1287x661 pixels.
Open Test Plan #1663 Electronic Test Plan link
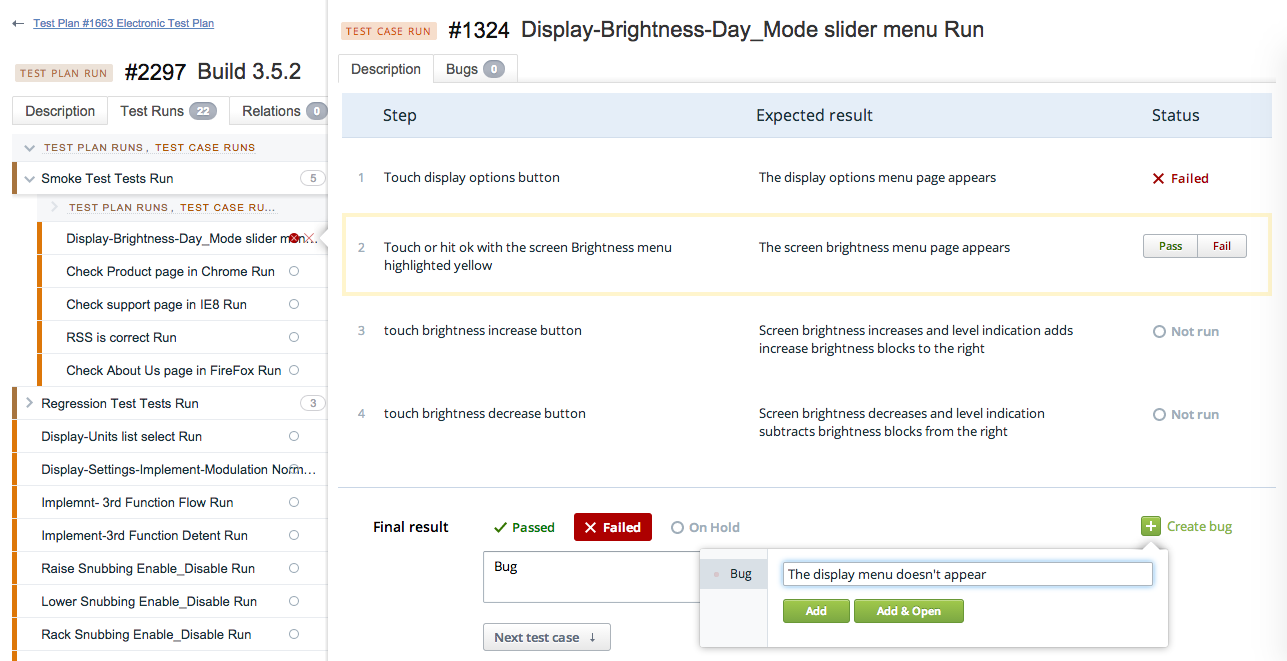123,23
